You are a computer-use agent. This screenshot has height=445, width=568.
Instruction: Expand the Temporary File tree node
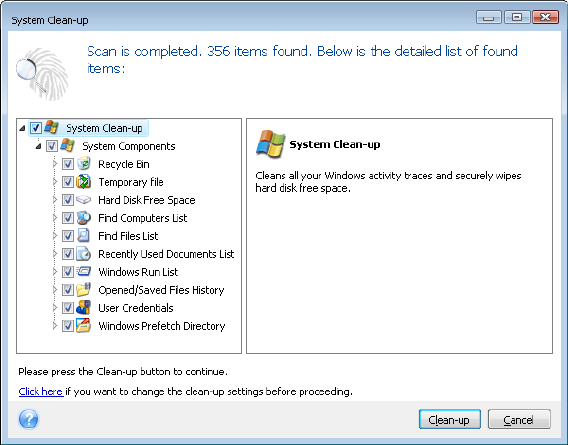tap(55, 182)
